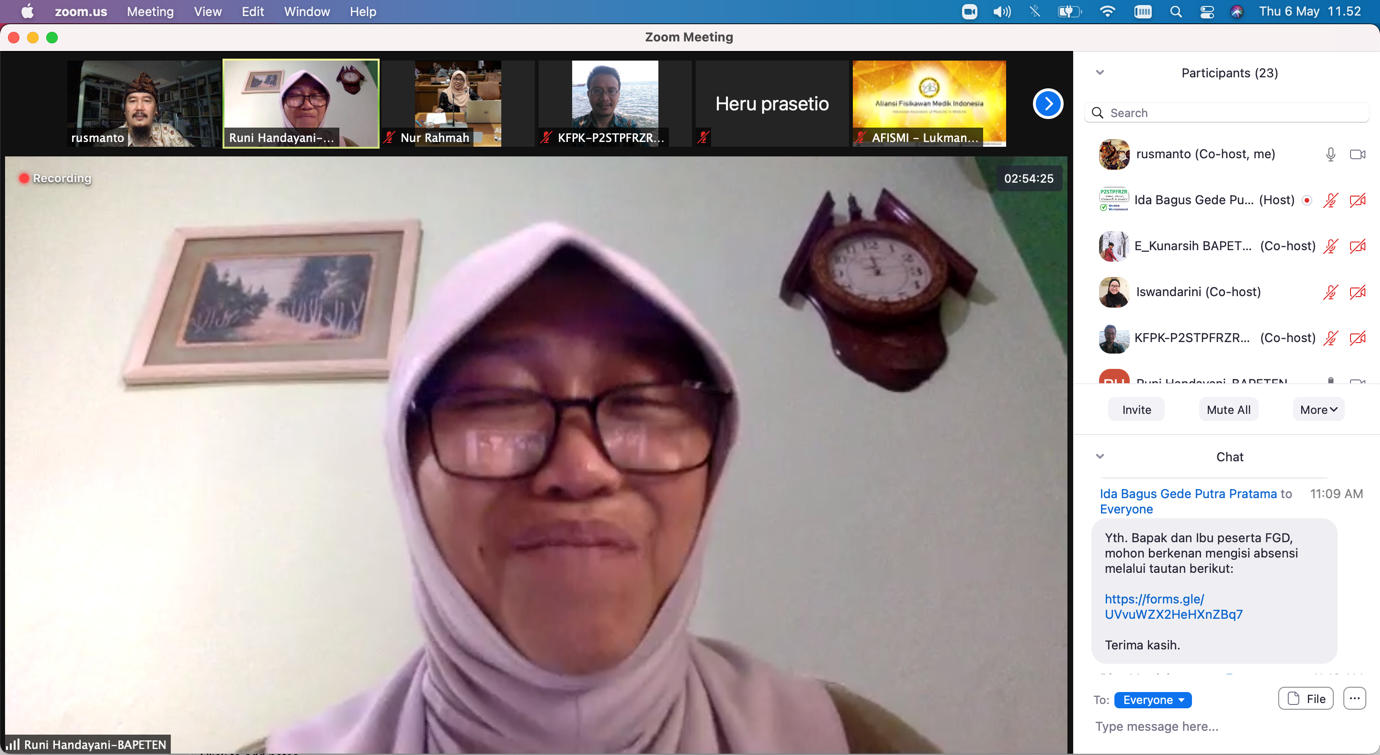1380x755 pixels.
Task: Open the volume control in menu bar
Action: coord(1002,12)
